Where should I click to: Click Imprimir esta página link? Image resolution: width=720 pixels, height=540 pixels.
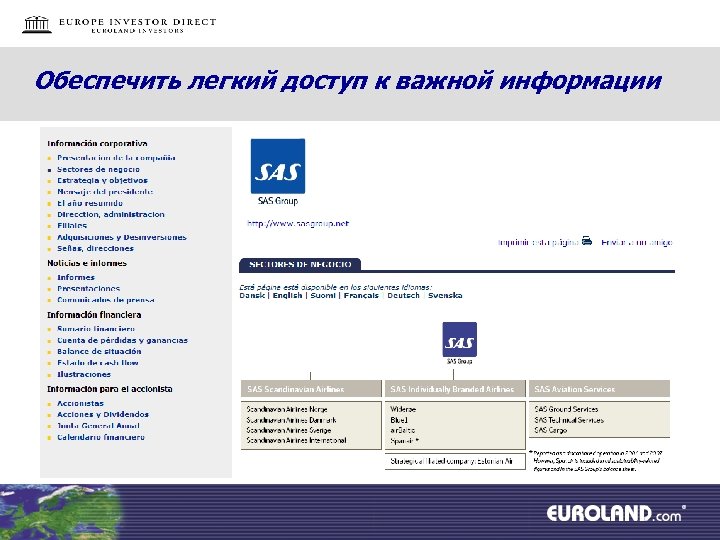coord(538,242)
